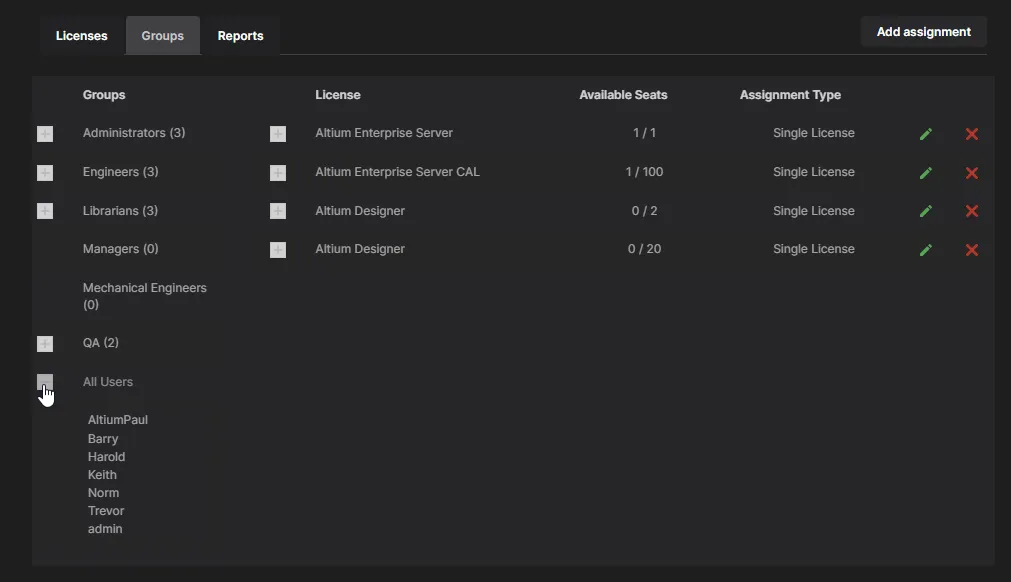Select user Trevor in All Users

tap(106, 511)
